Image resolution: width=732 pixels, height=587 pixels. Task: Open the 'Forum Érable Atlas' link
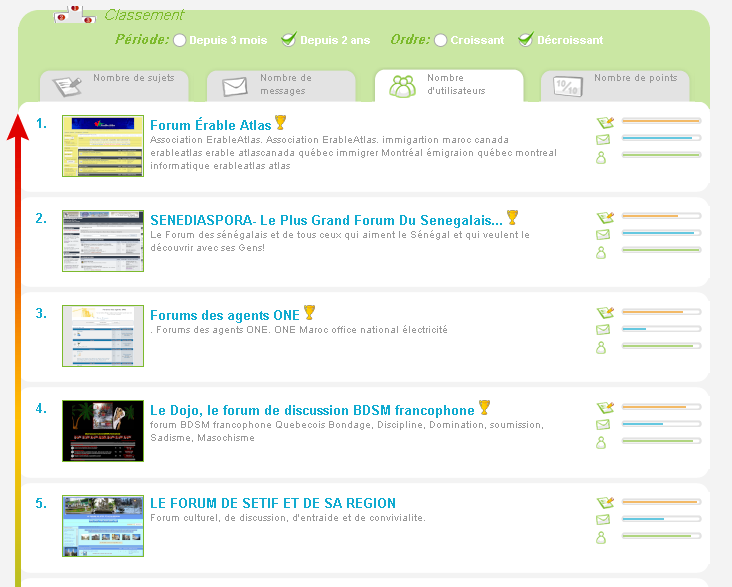[x=211, y=125]
